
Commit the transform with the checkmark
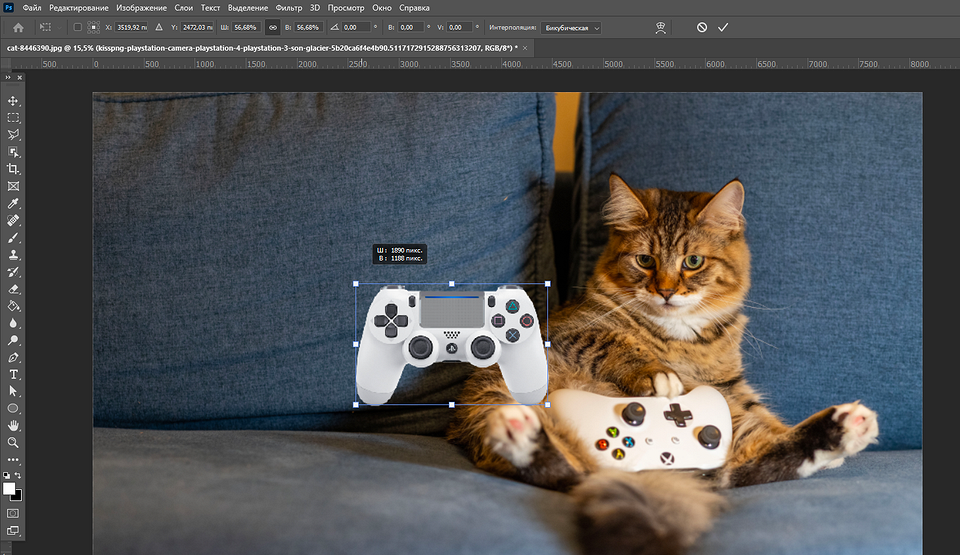723,27
